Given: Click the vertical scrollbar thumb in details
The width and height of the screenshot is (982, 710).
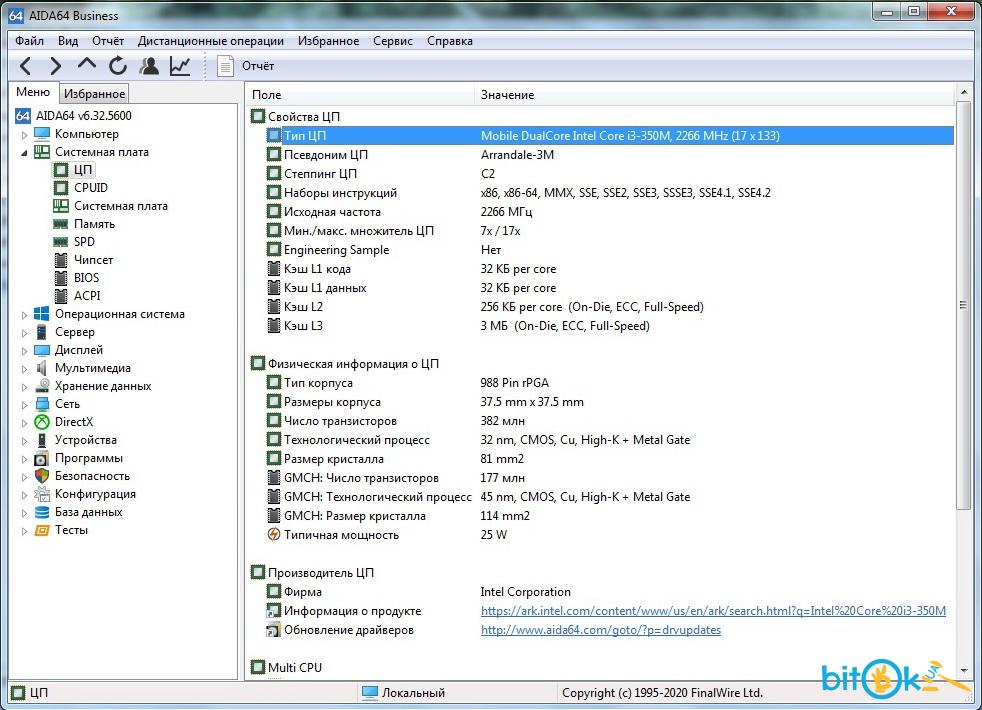Looking at the screenshot, I should click(963, 306).
